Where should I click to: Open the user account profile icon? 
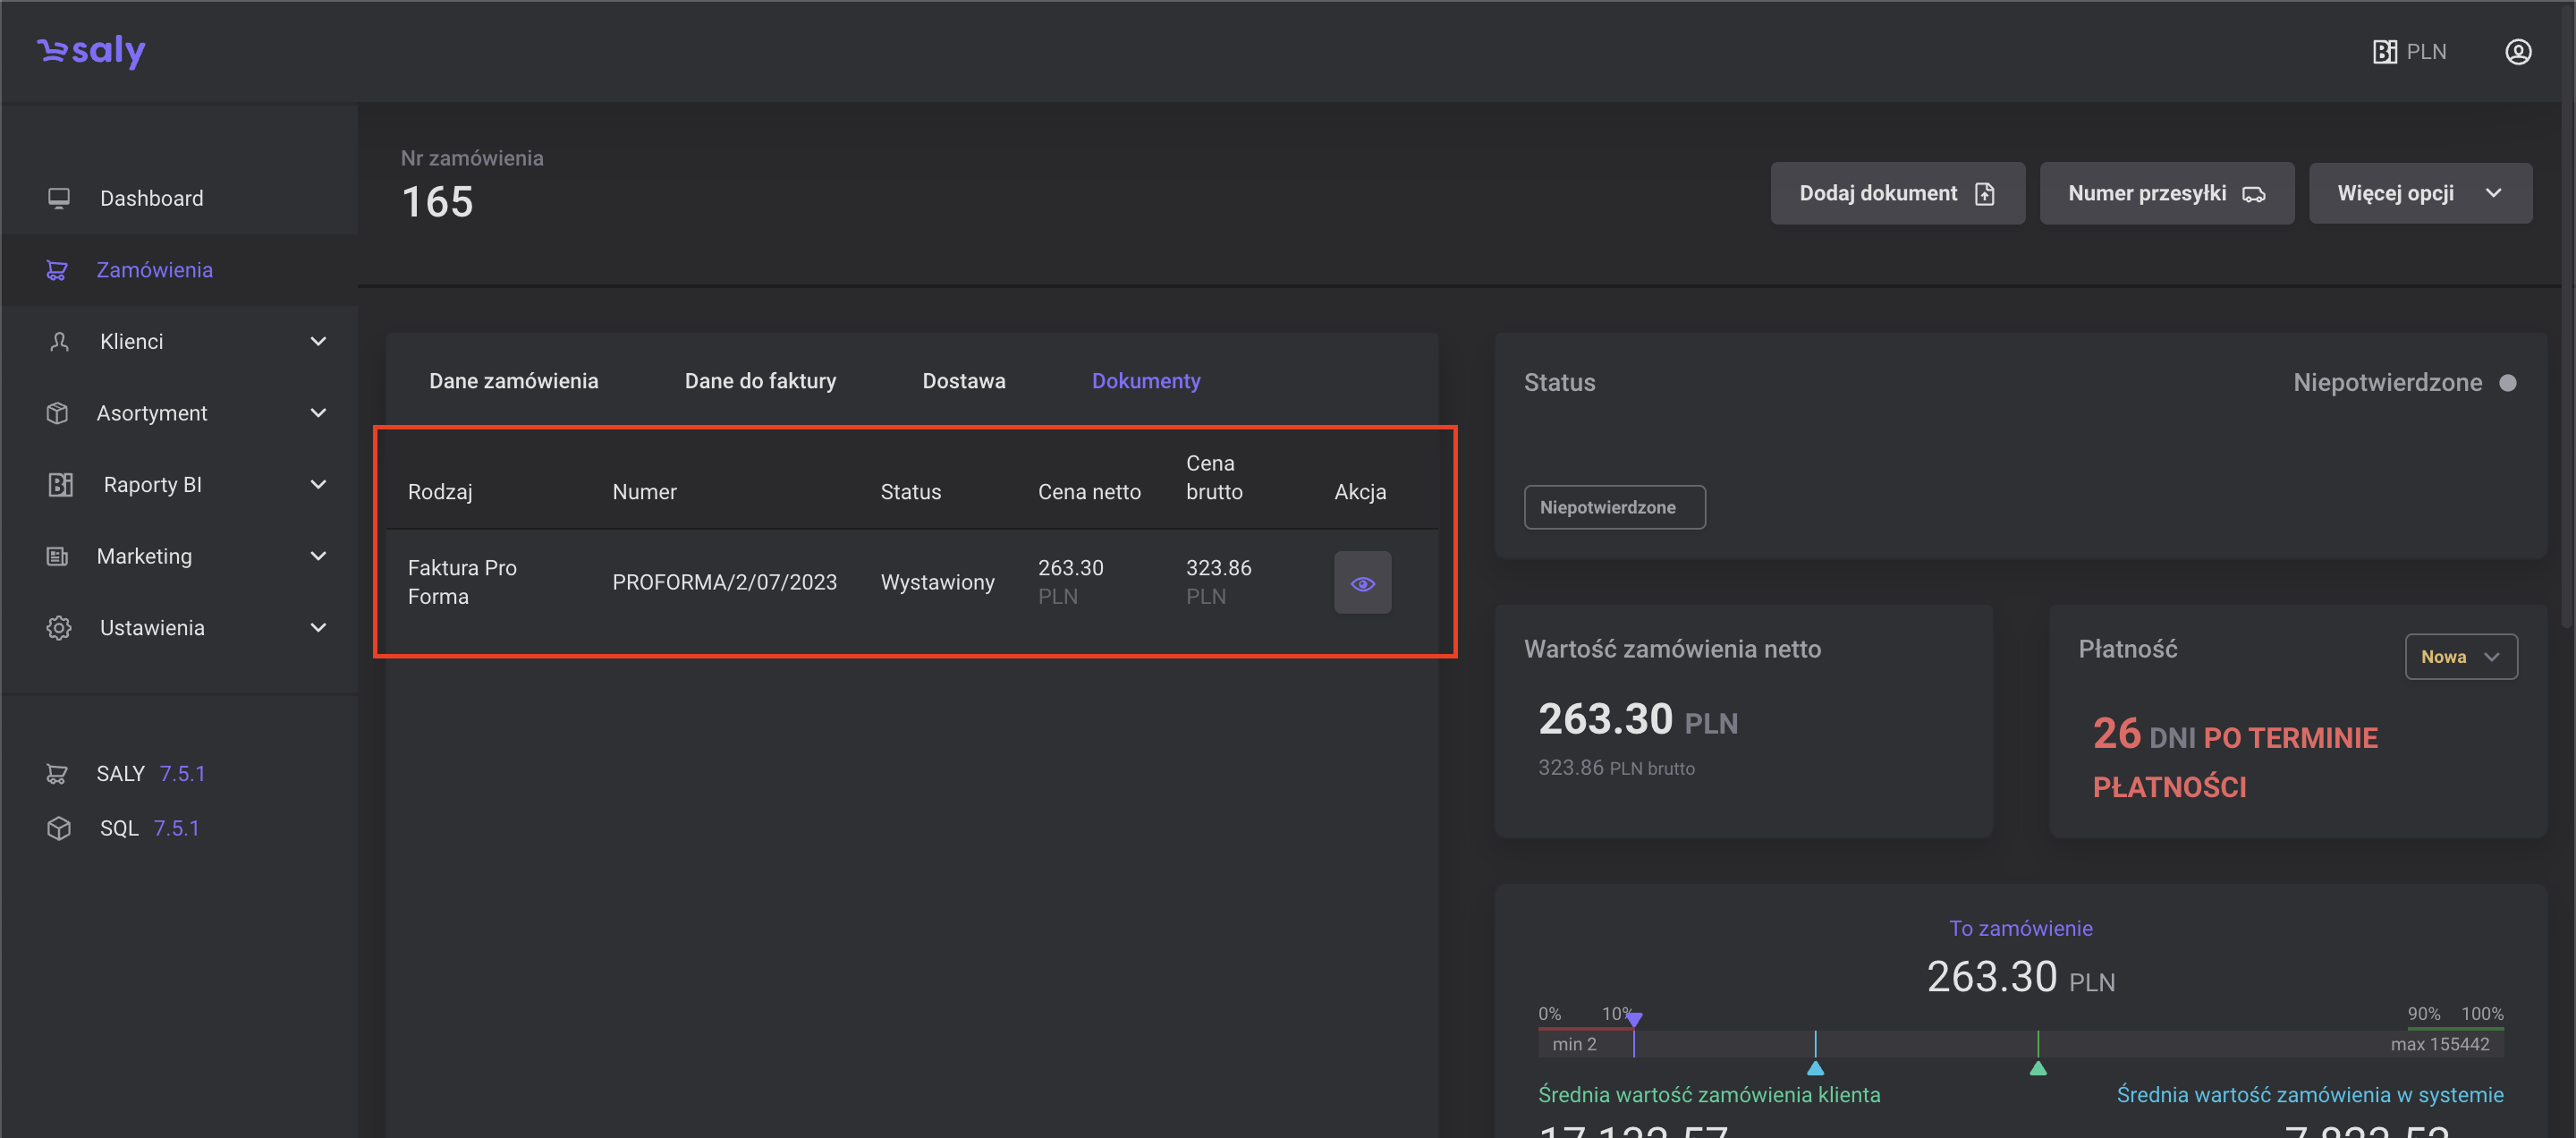pyautogui.click(x=2517, y=51)
